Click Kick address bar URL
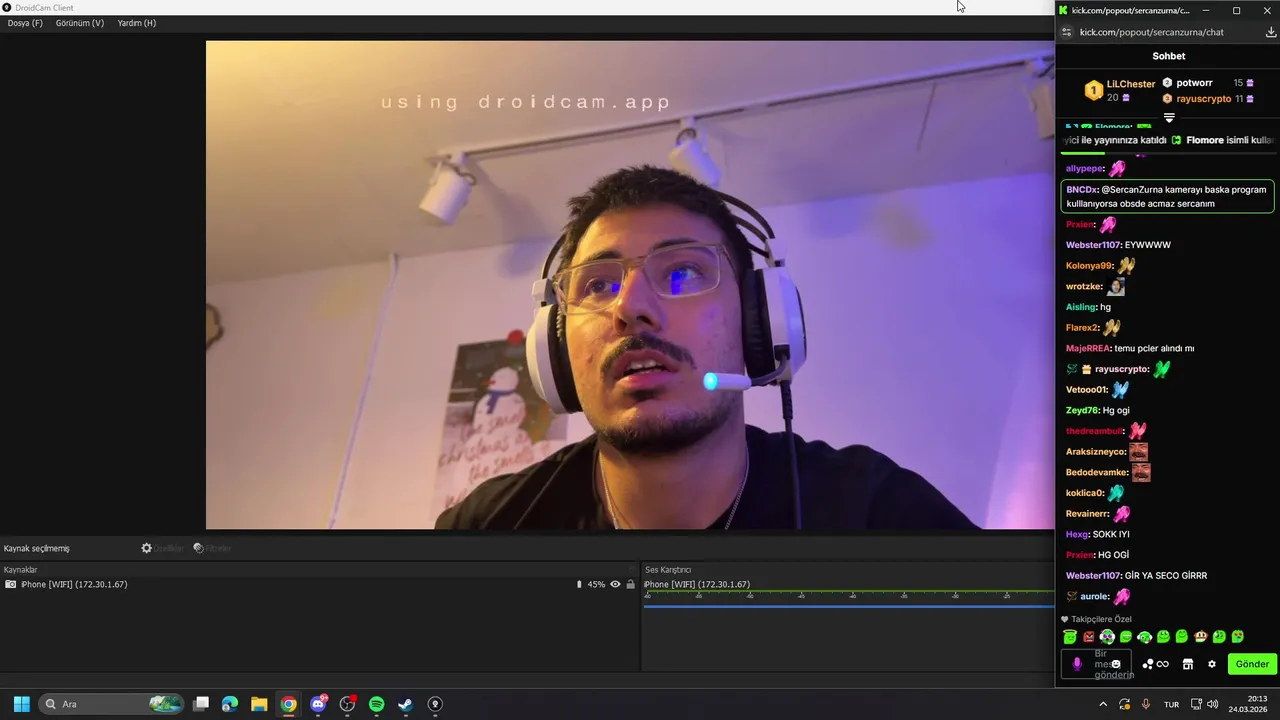The width and height of the screenshot is (1280, 720). click(1152, 32)
